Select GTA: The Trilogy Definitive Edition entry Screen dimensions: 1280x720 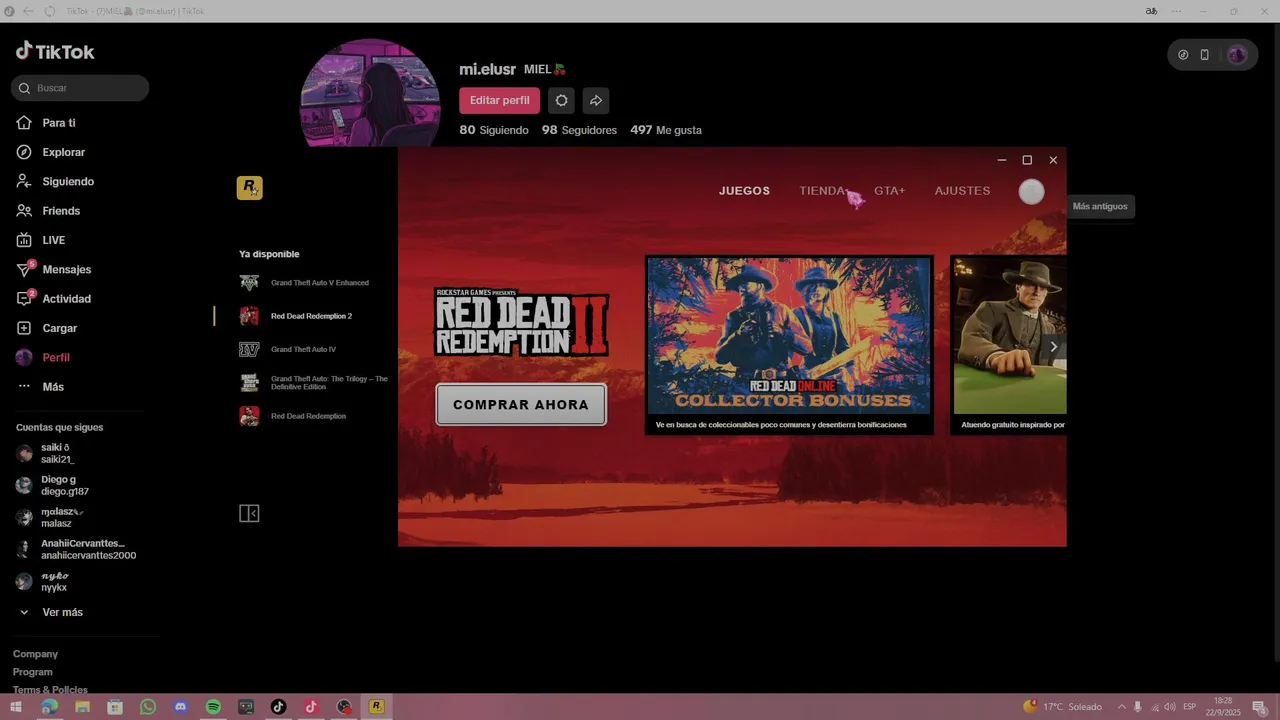tap(314, 383)
